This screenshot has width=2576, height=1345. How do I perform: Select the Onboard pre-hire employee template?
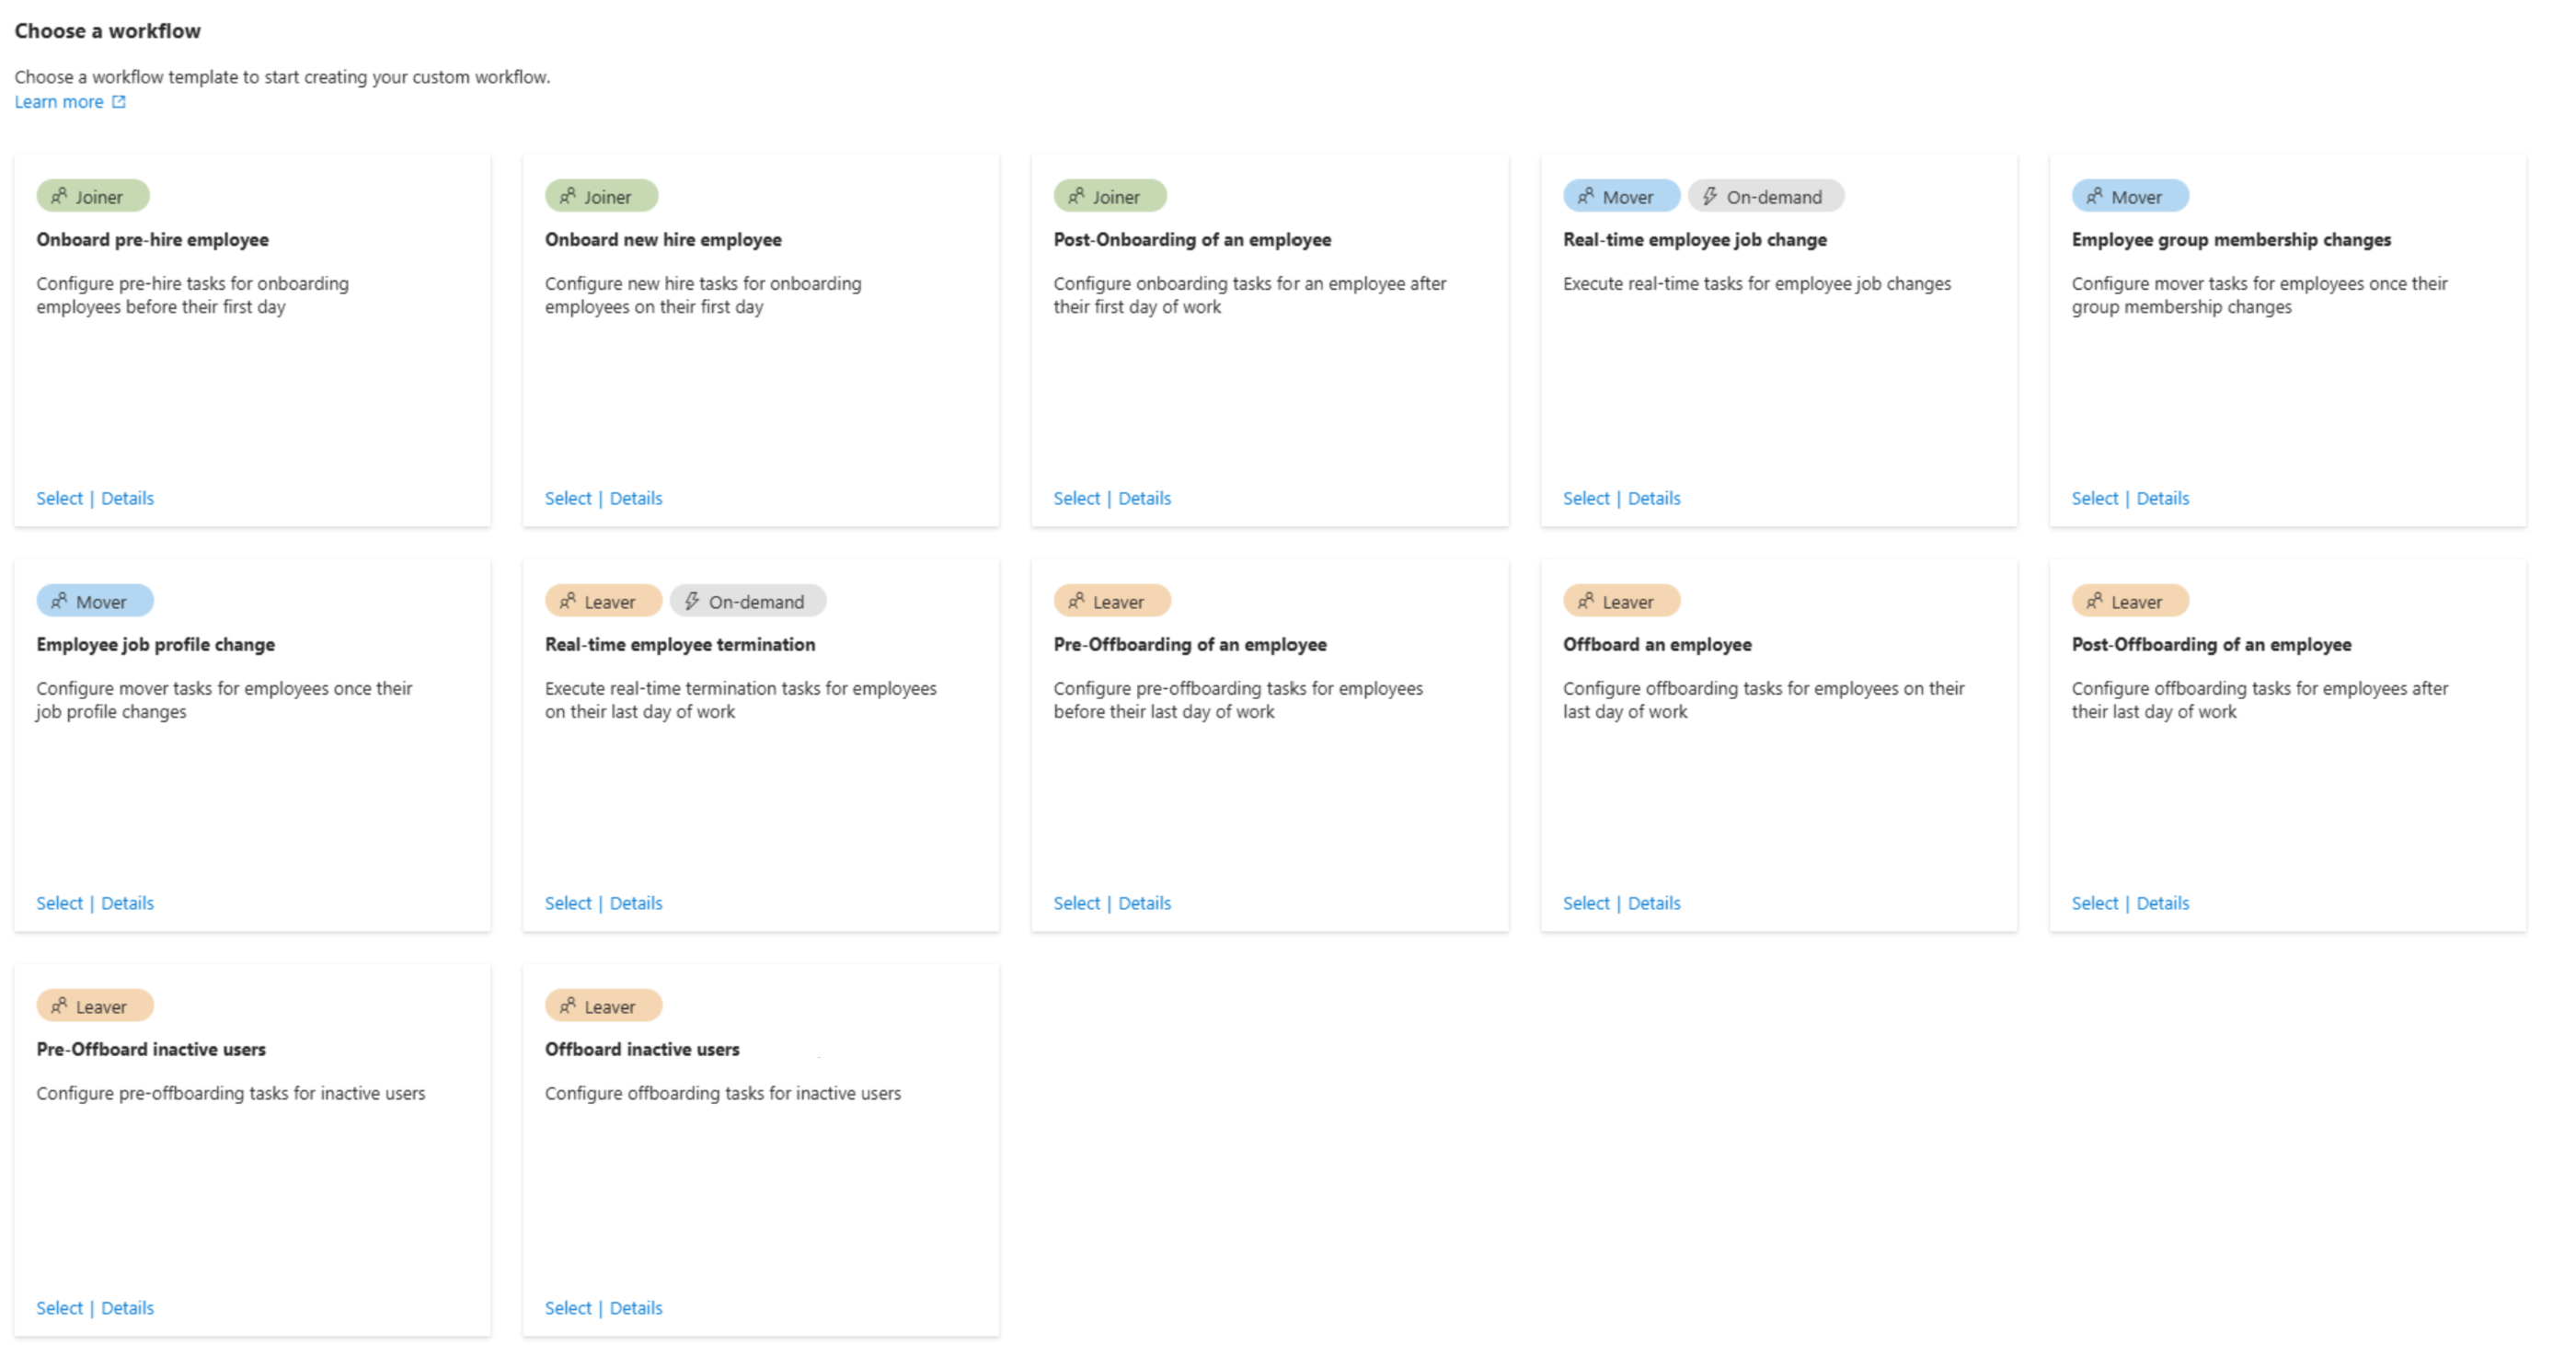click(x=59, y=498)
